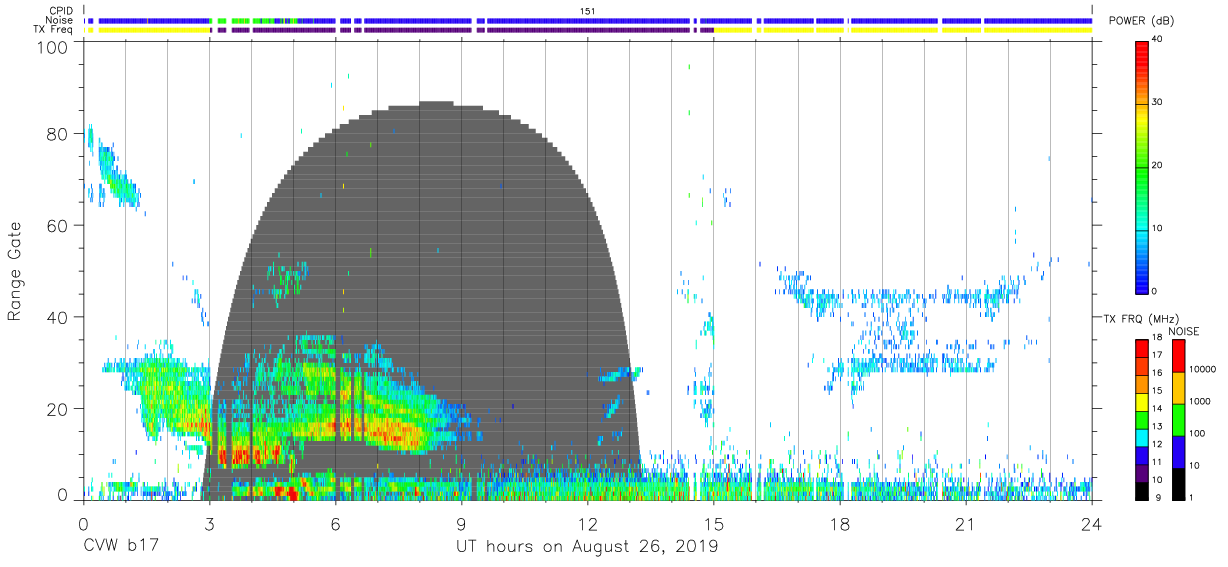Click the x-axis tick label '3'
The image size is (1228, 567).
click(x=209, y=524)
